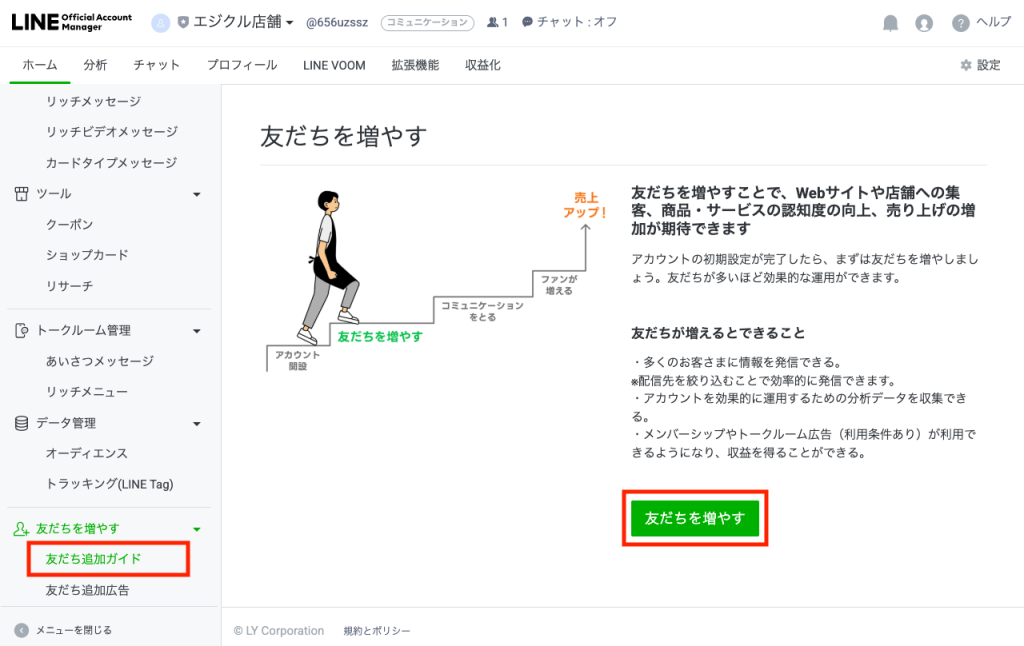This screenshot has height=646, width=1024.
Task: Open settings via the gear icon
Action: coord(966,65)
